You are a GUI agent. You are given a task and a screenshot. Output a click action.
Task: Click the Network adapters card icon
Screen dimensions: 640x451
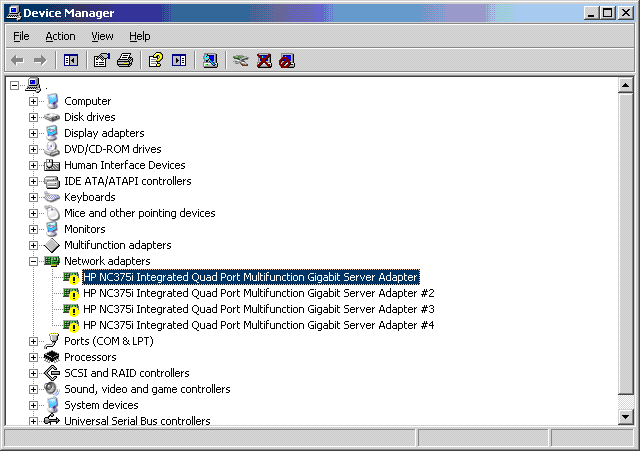52,261
